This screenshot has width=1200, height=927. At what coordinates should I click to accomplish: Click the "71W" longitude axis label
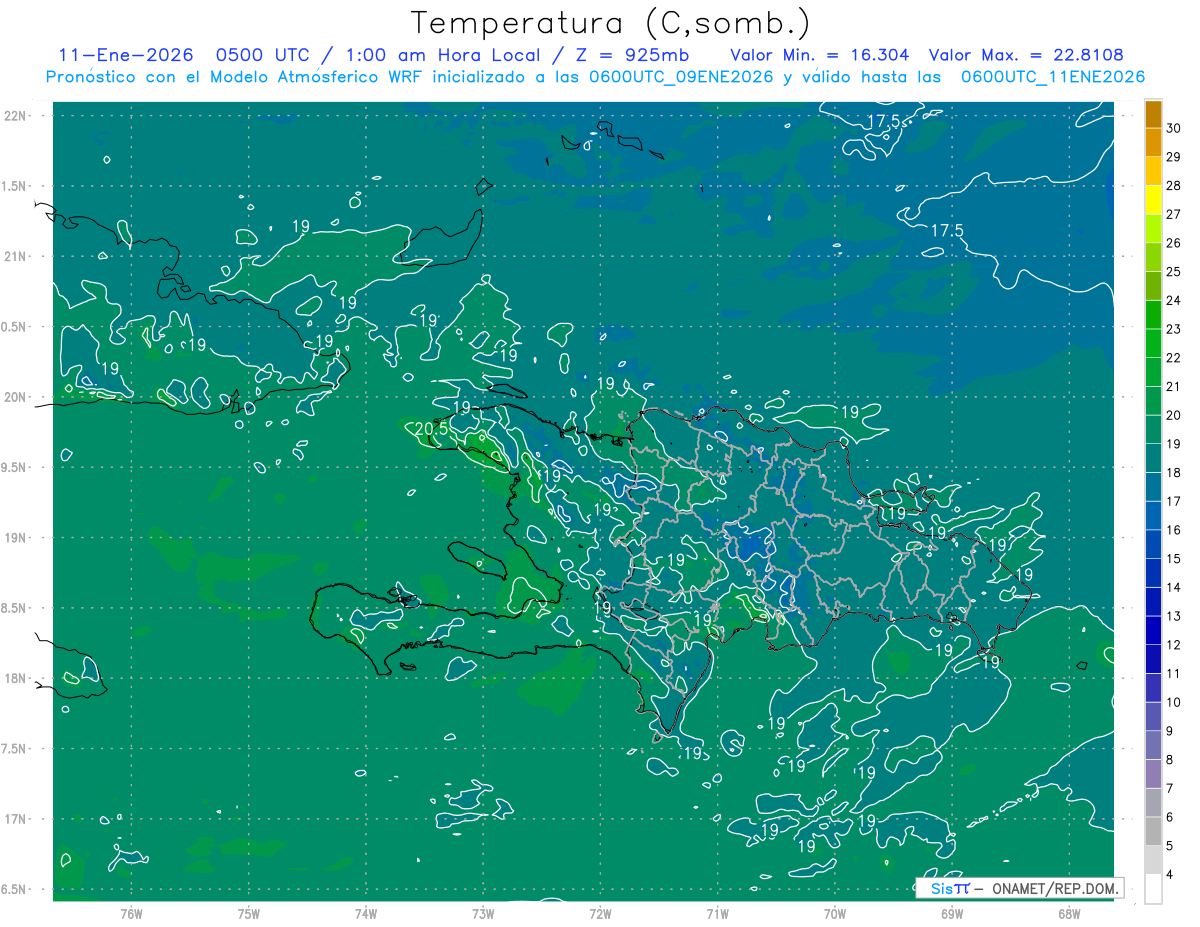(x=718, y=913)
